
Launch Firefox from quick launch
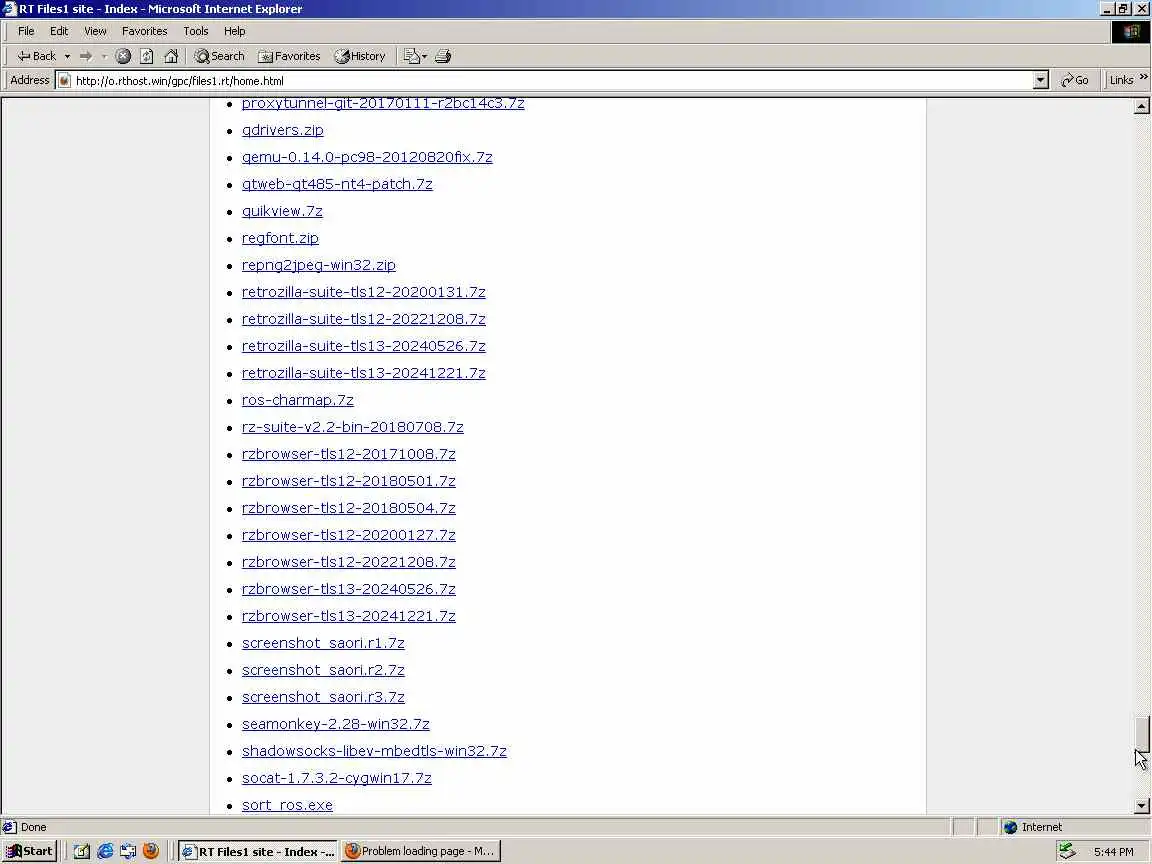(151, 851)
